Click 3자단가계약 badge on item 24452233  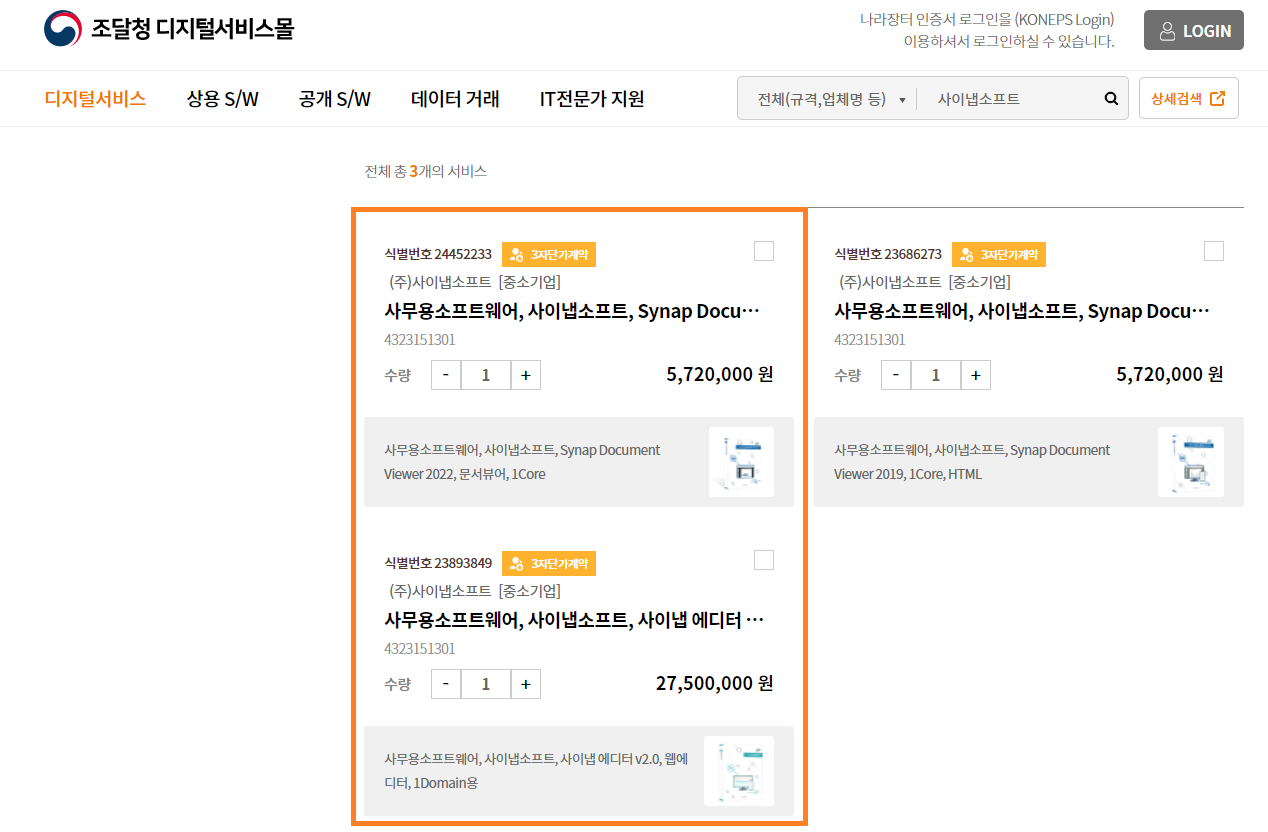click(x=549, y=255)
